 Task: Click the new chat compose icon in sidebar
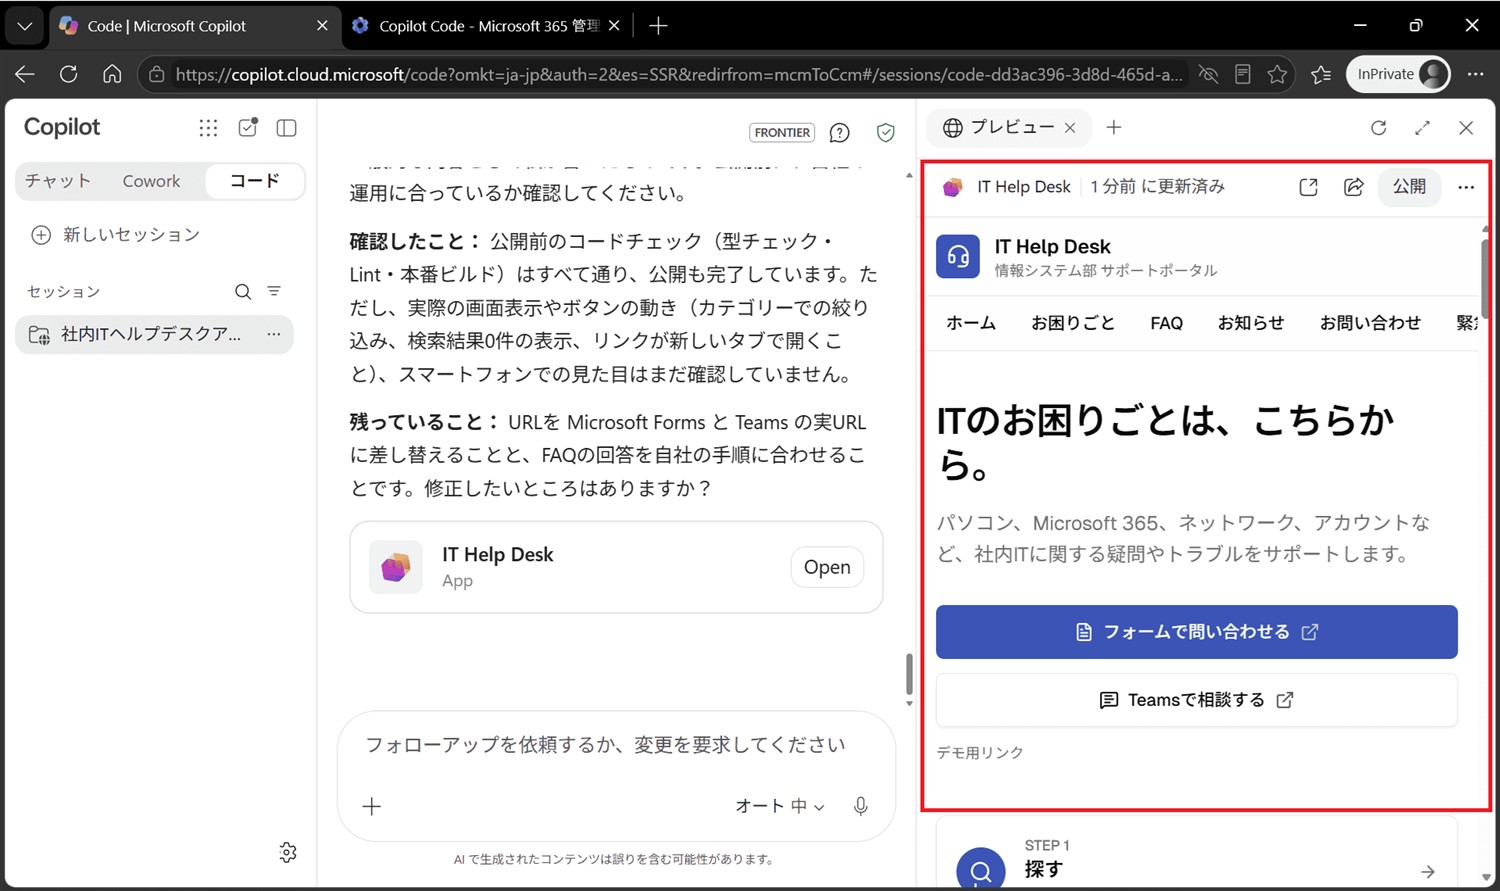point(248,127)
